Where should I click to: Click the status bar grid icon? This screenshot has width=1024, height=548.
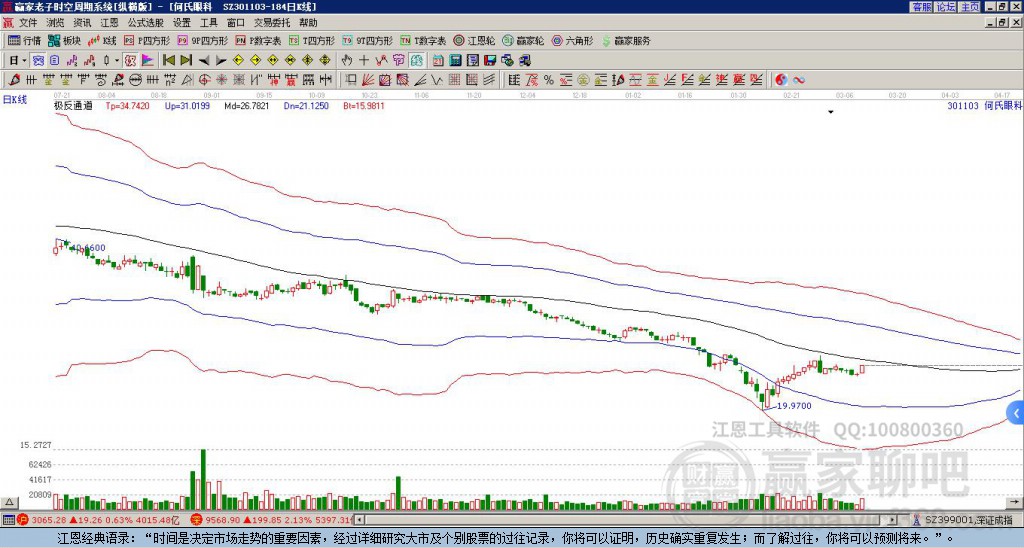[8, 520]
